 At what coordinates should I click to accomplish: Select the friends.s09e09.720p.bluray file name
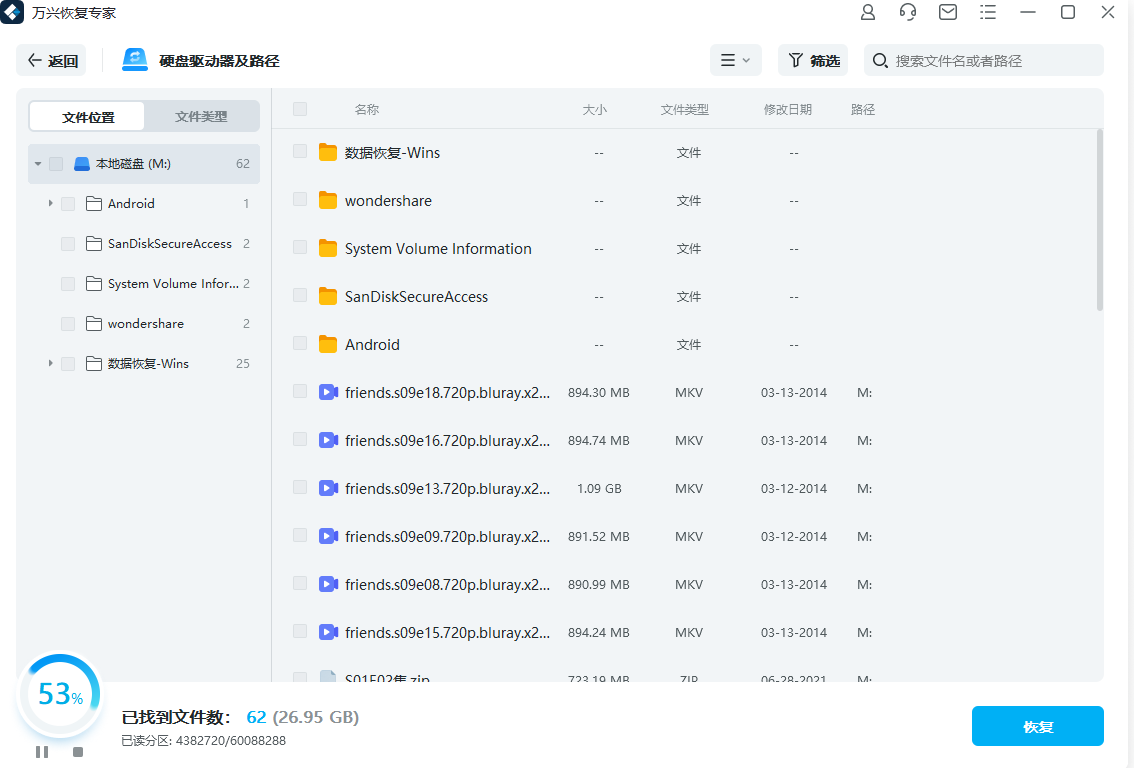[447, 537]
